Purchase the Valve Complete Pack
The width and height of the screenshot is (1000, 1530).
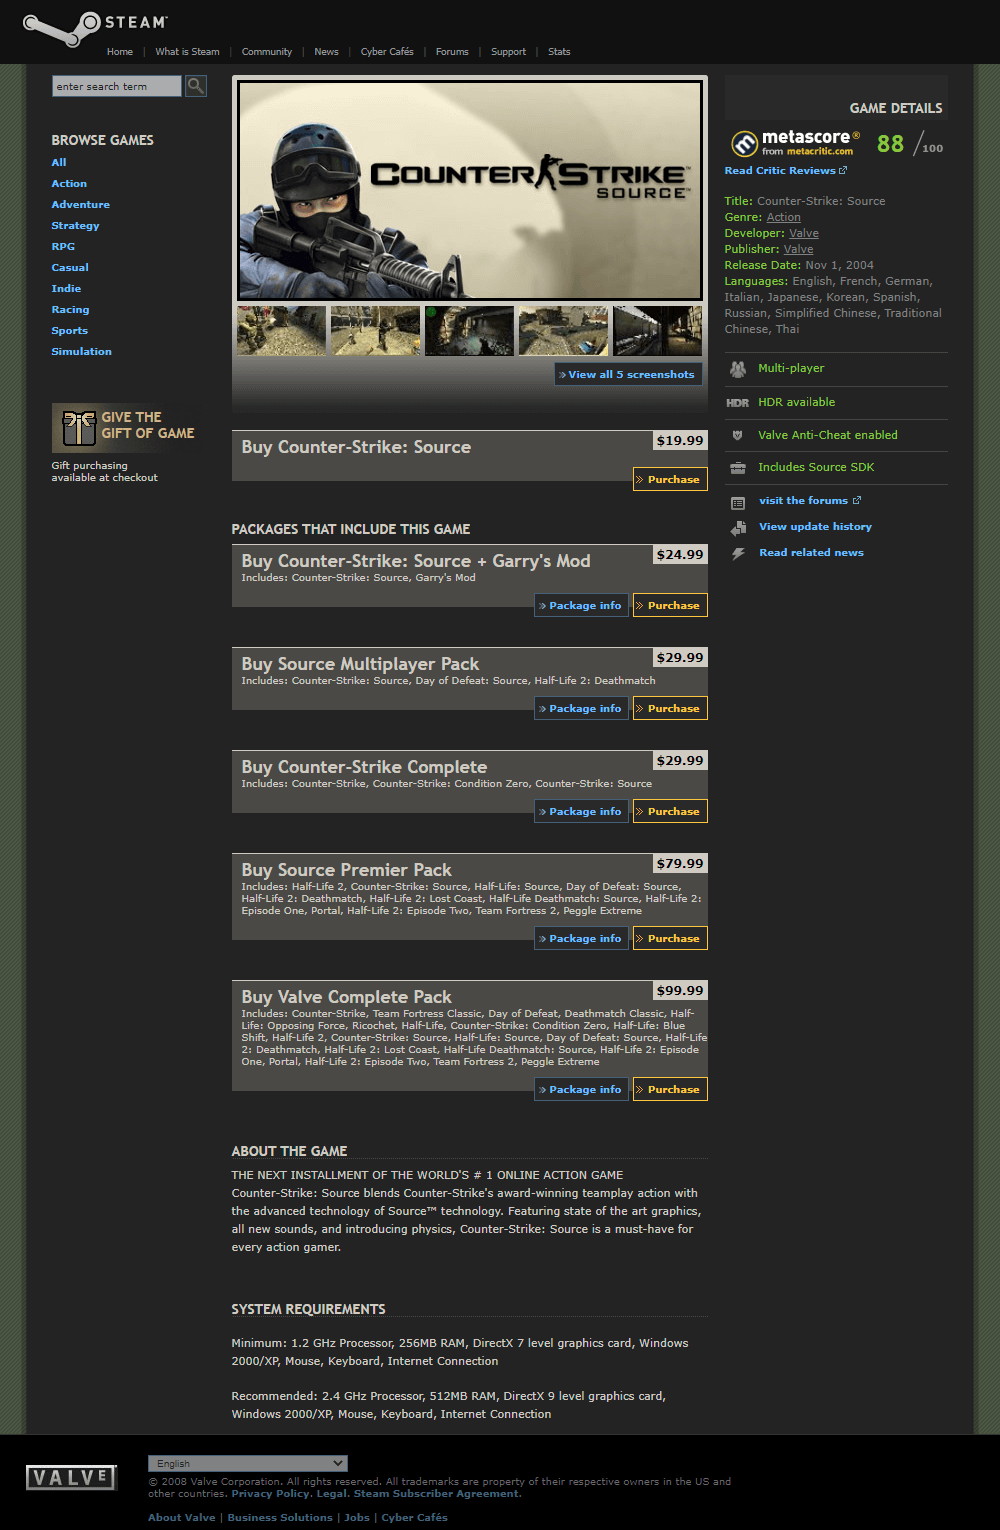point(670,1090)
